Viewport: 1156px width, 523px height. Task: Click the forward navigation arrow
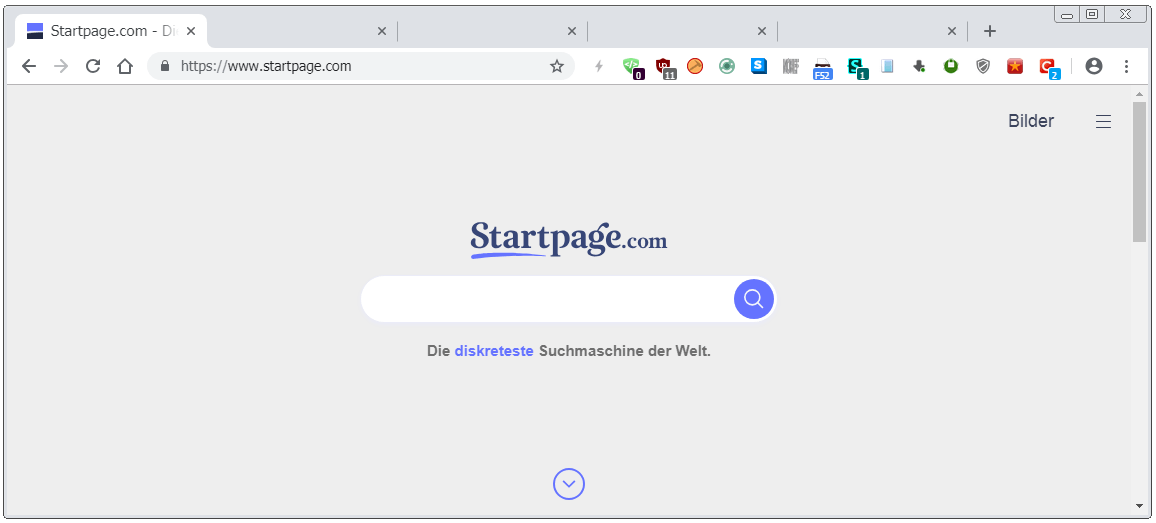click(x=61, y=66)
